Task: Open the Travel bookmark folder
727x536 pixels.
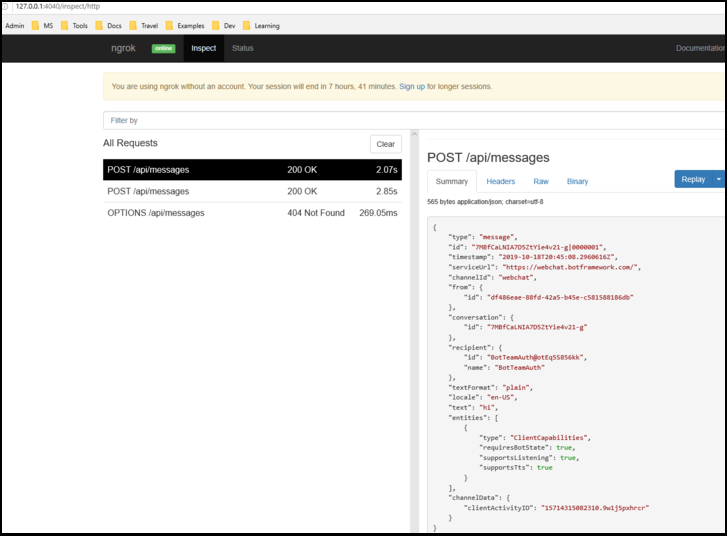Action: [144, 26]
